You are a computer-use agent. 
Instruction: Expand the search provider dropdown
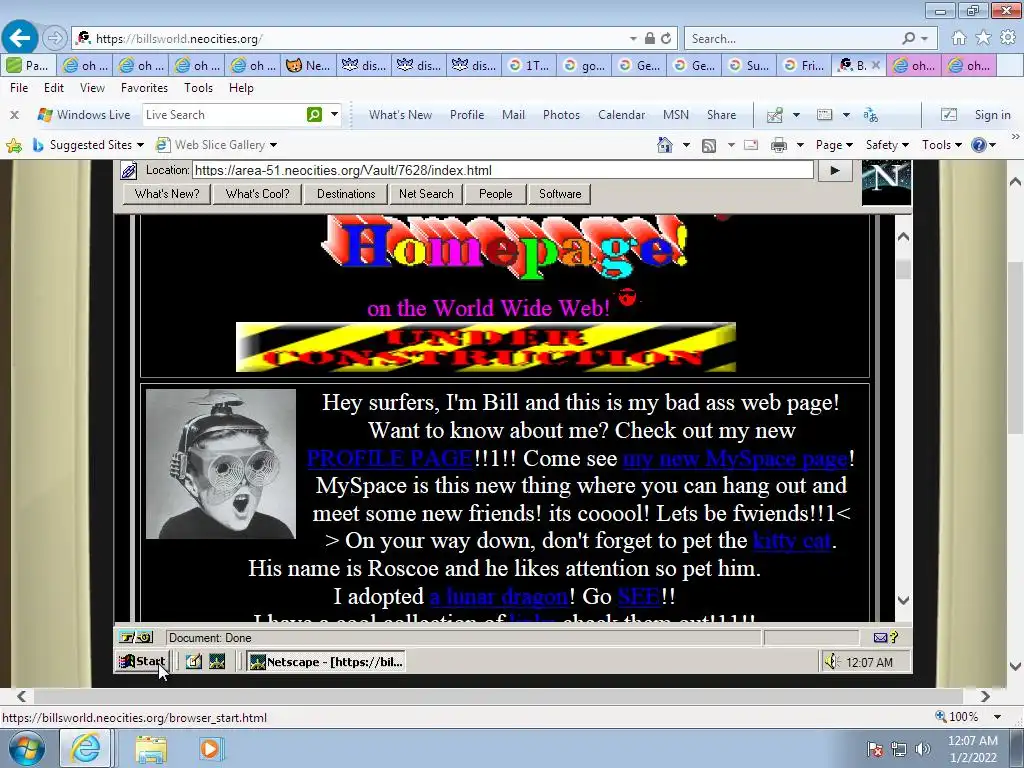click(x=925, y=39)
